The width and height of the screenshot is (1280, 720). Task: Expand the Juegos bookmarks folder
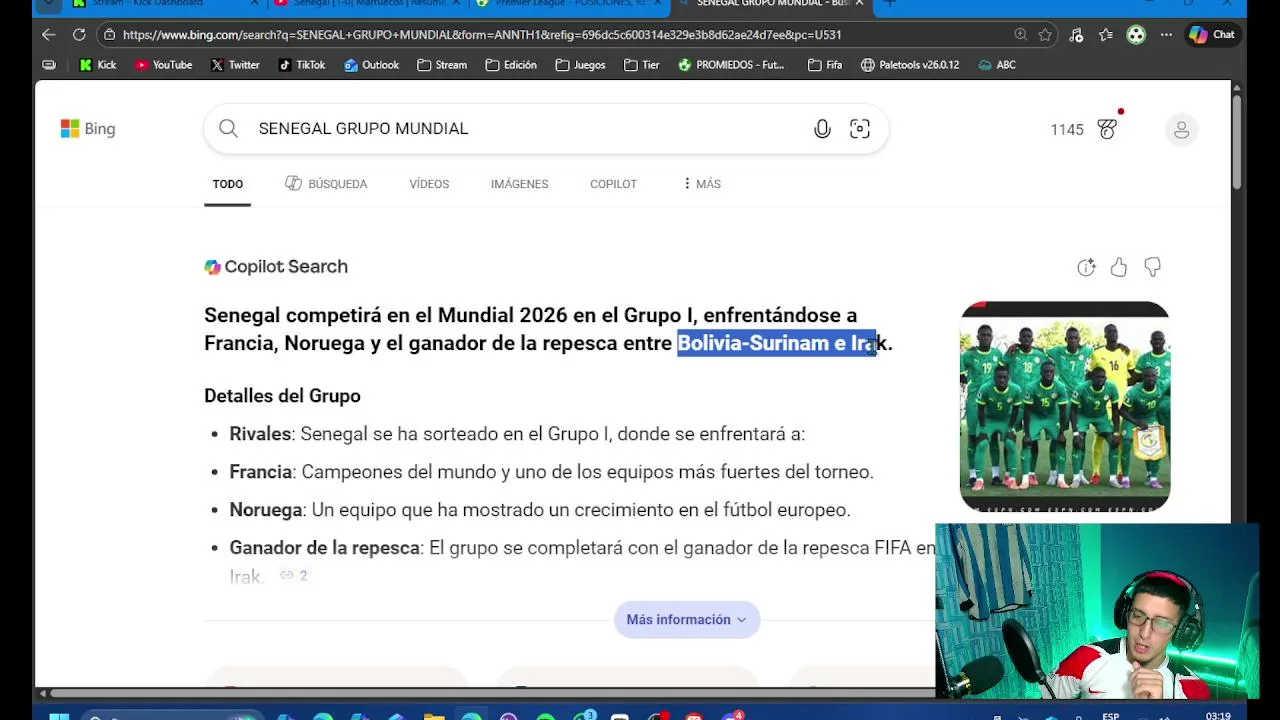click(580, 65)
